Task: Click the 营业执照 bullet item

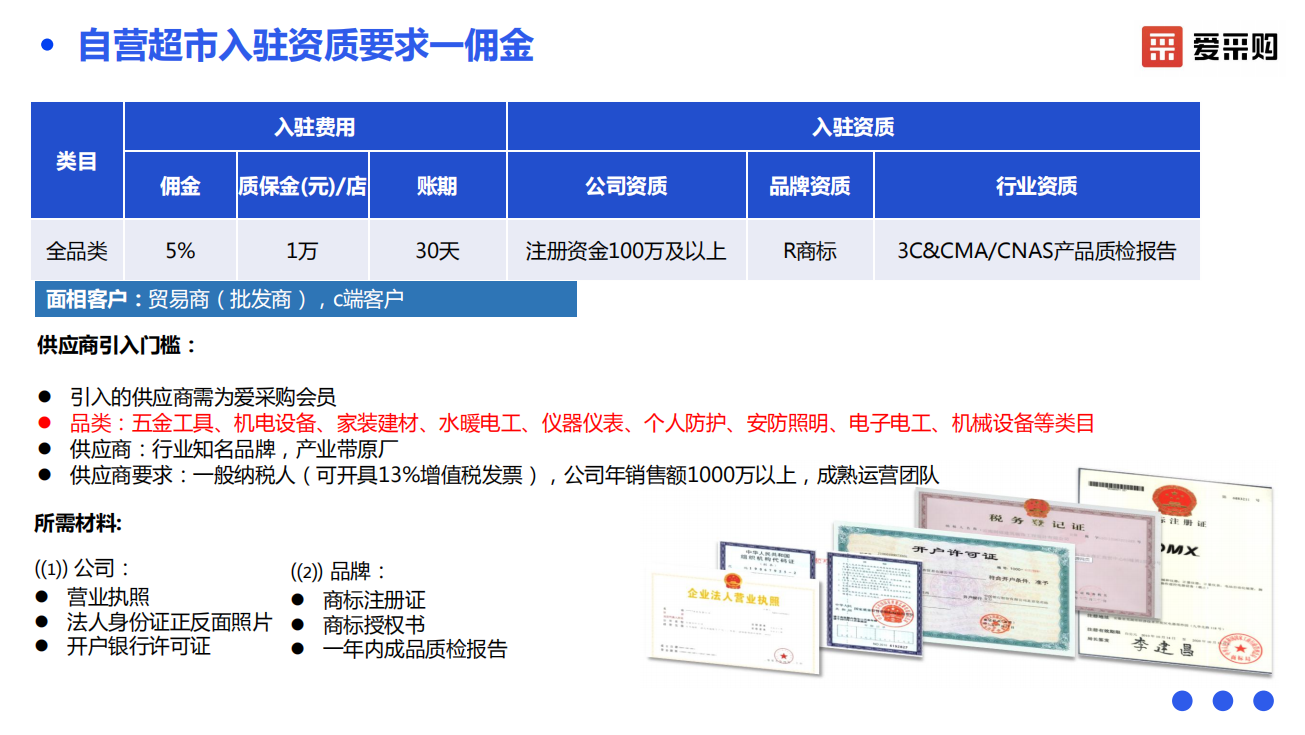Action: pos(108,597)
